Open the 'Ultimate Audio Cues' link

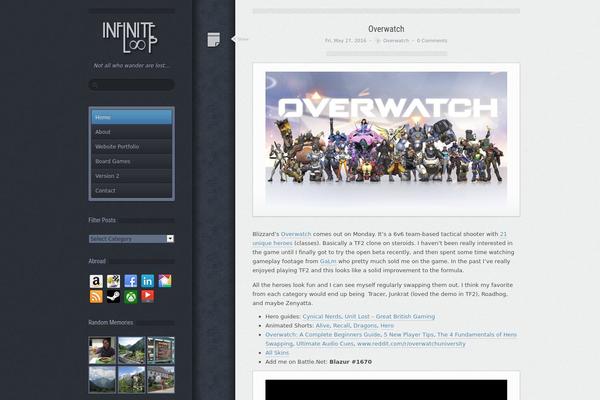click(325, 344)
